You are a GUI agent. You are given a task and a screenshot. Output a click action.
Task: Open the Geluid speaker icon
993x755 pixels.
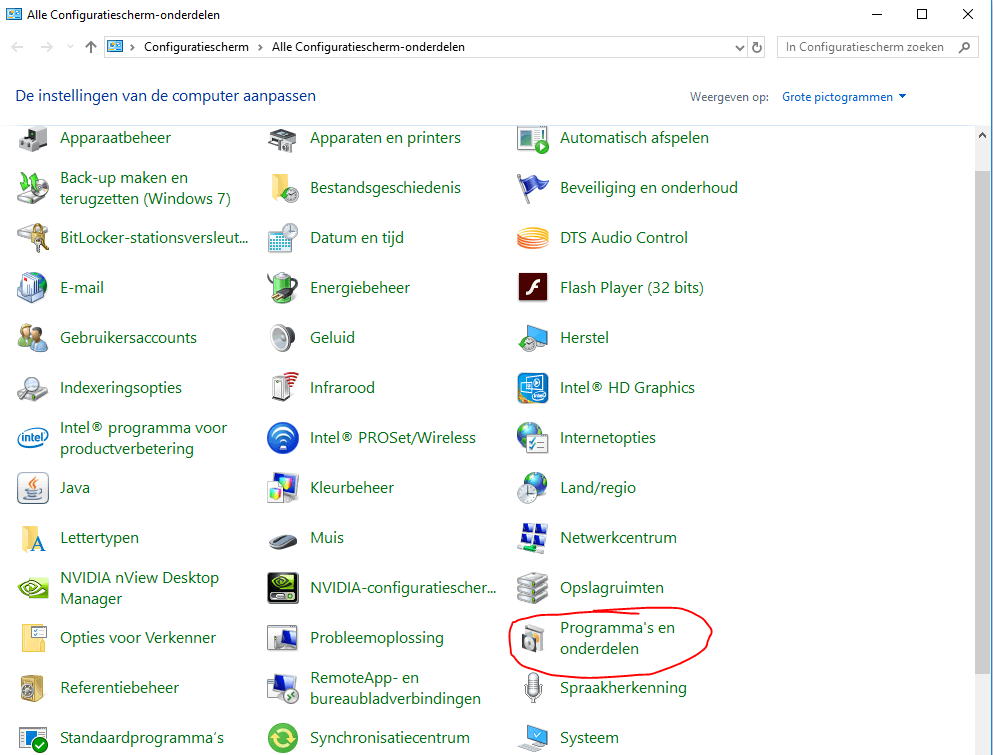282,338
